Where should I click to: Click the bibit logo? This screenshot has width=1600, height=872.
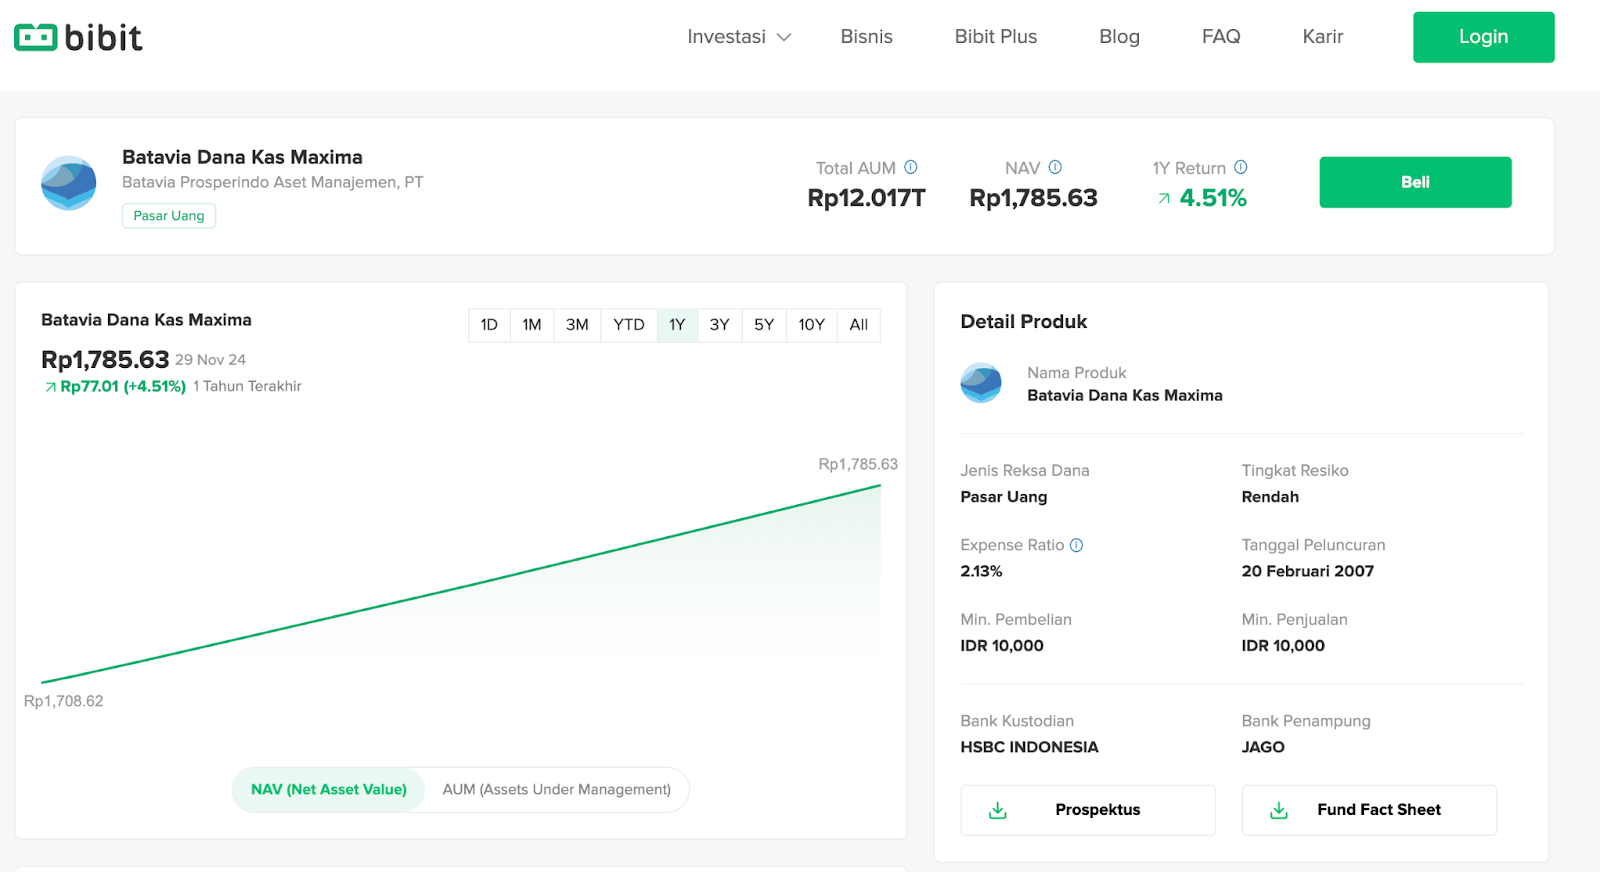pyautogui.click(x=78, y=37)
